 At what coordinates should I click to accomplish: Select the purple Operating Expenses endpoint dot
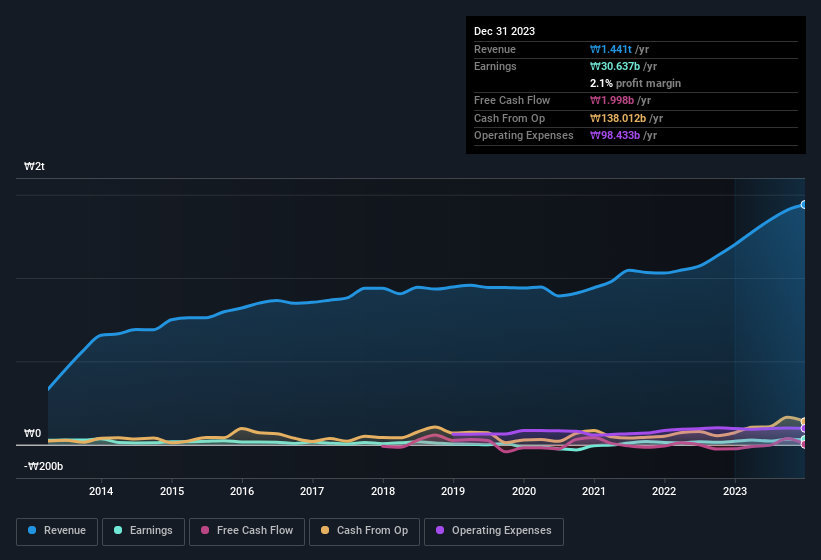click(x=804, y=429)
